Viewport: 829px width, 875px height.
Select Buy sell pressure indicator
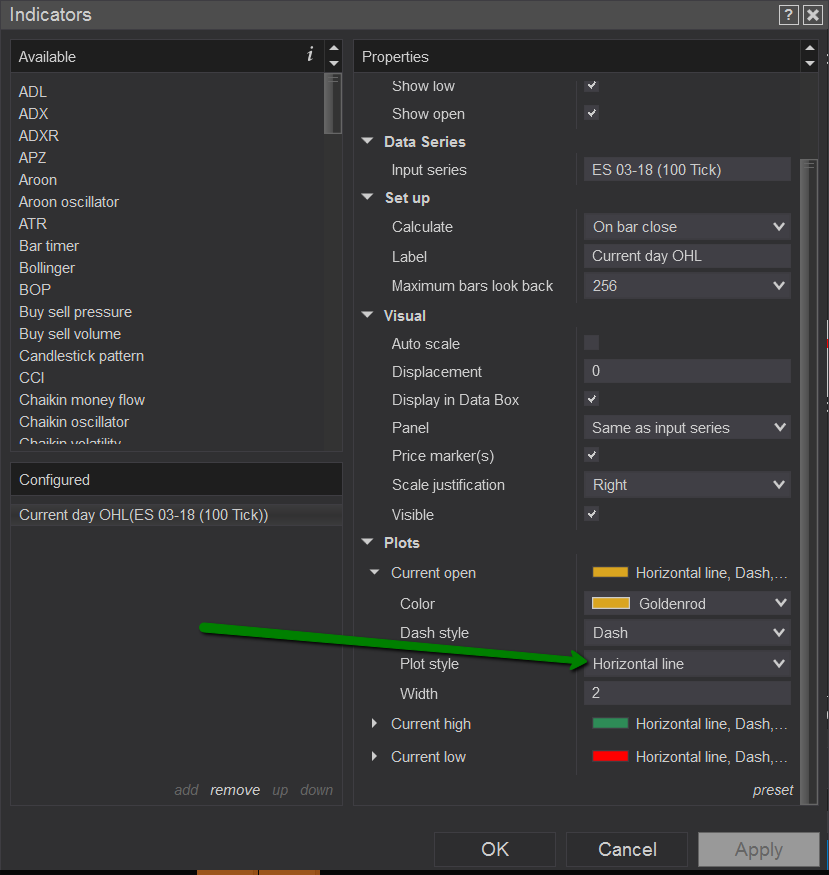(x=75, y=311)
